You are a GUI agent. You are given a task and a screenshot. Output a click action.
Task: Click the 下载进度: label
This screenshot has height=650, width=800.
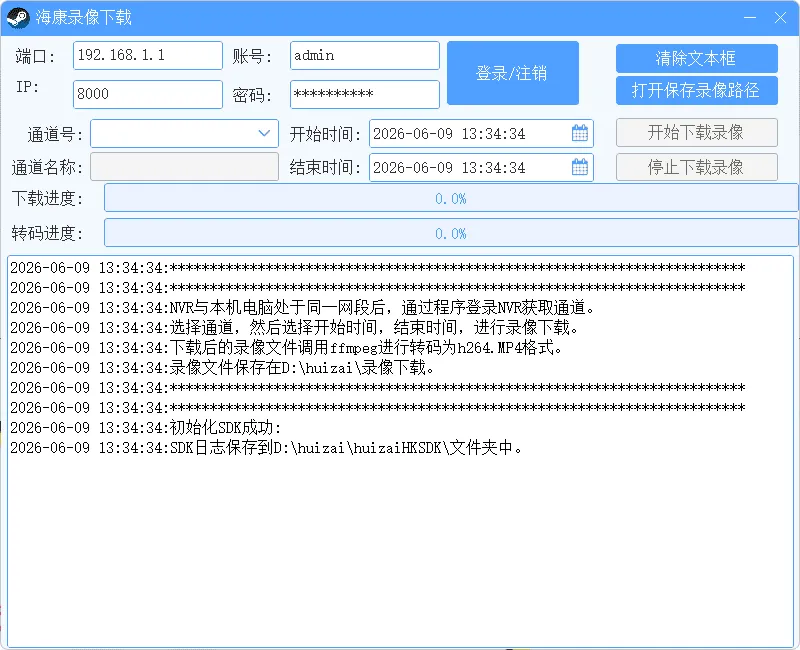[x=47, y=198]
